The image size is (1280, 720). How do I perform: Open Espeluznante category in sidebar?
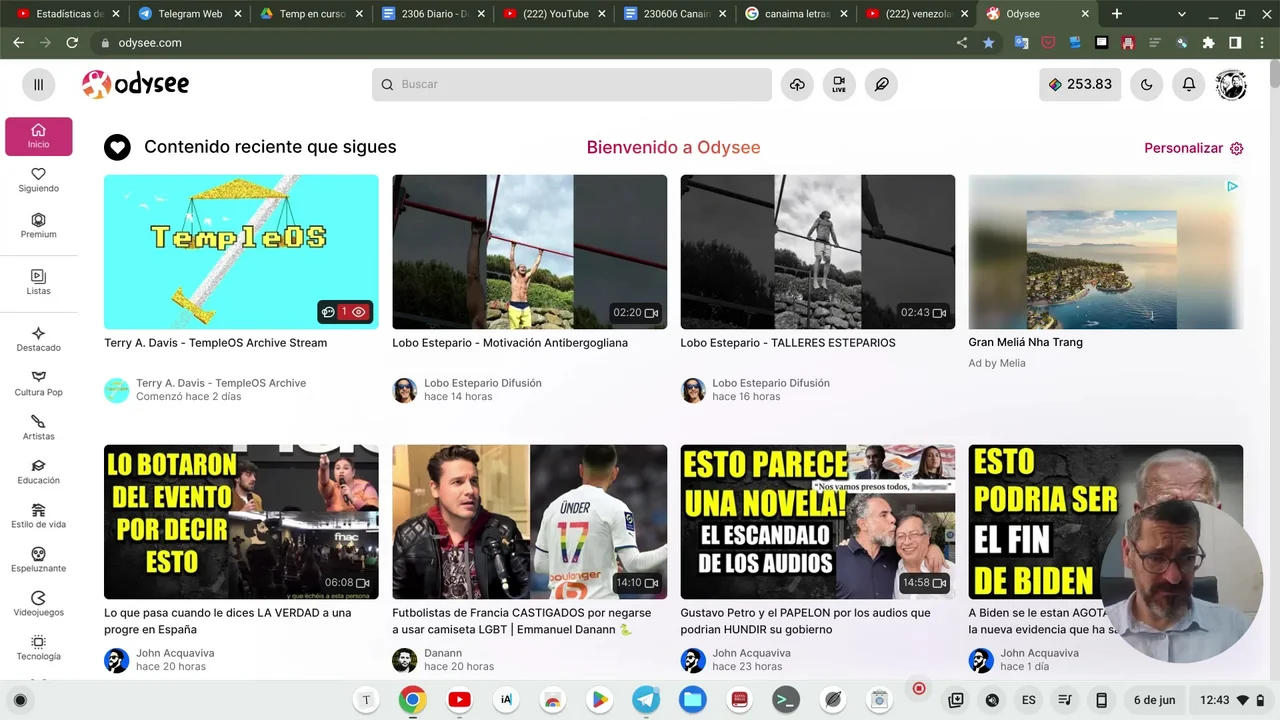tap(38, 559)
